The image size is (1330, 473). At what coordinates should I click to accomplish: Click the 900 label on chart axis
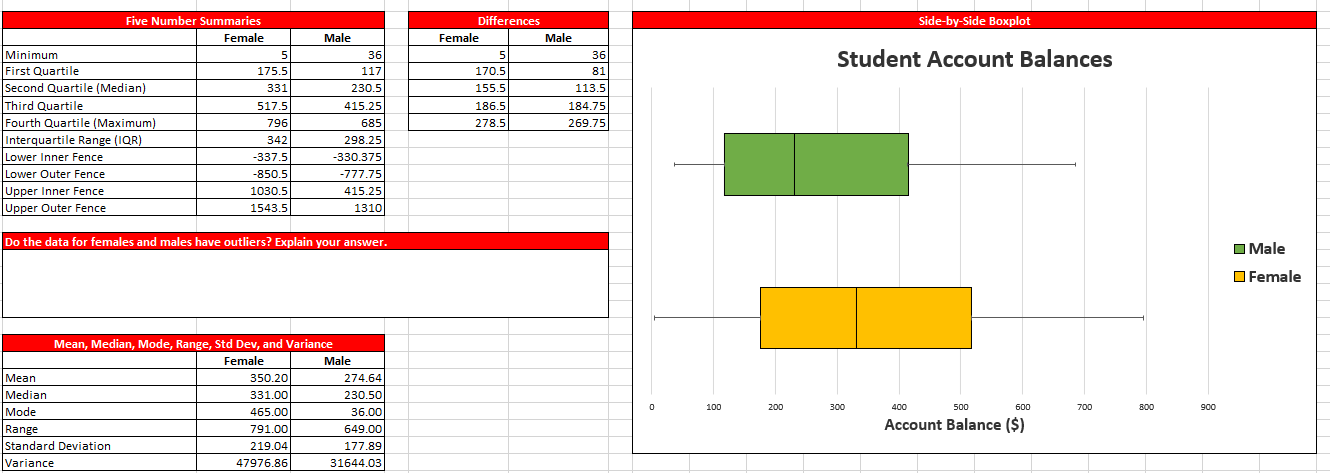1208,407
